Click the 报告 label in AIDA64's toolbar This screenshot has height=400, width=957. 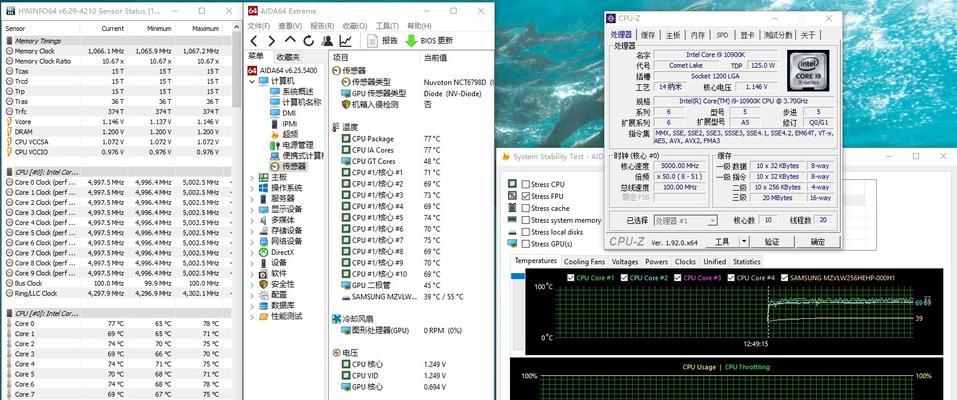click(390, 41)
